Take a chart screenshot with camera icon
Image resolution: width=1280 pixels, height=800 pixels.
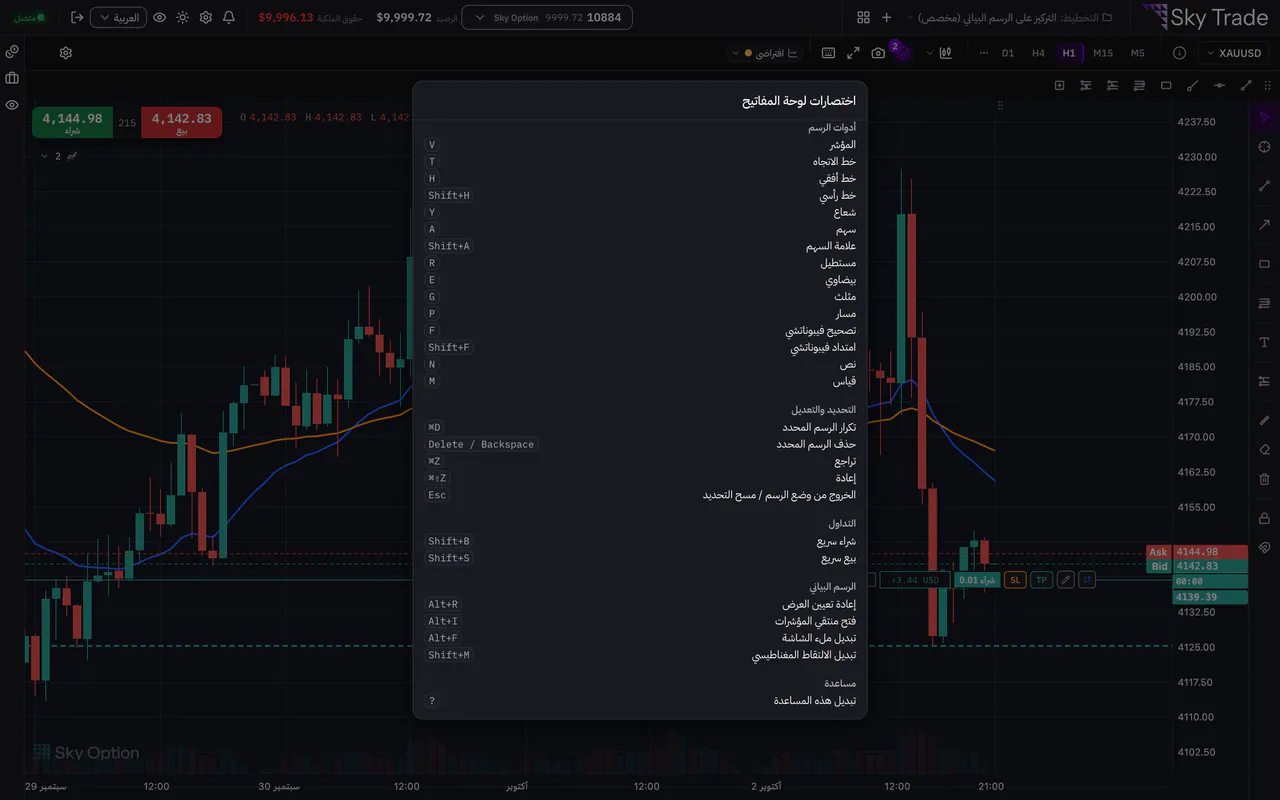coord(878,53)
